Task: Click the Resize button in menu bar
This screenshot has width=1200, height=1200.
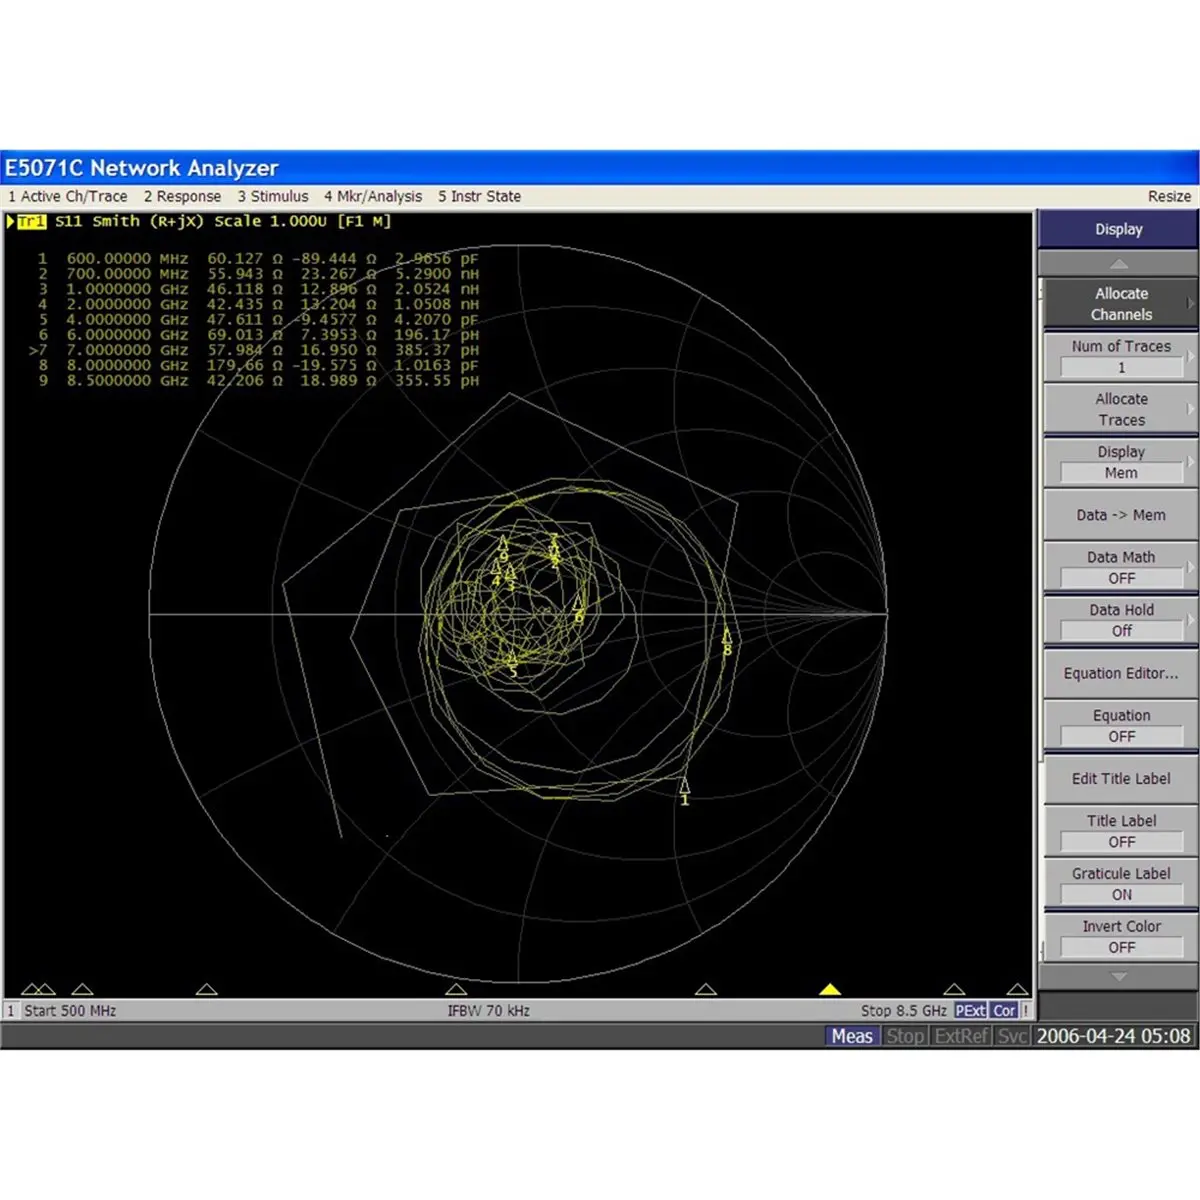Action: pos(1169,197)
